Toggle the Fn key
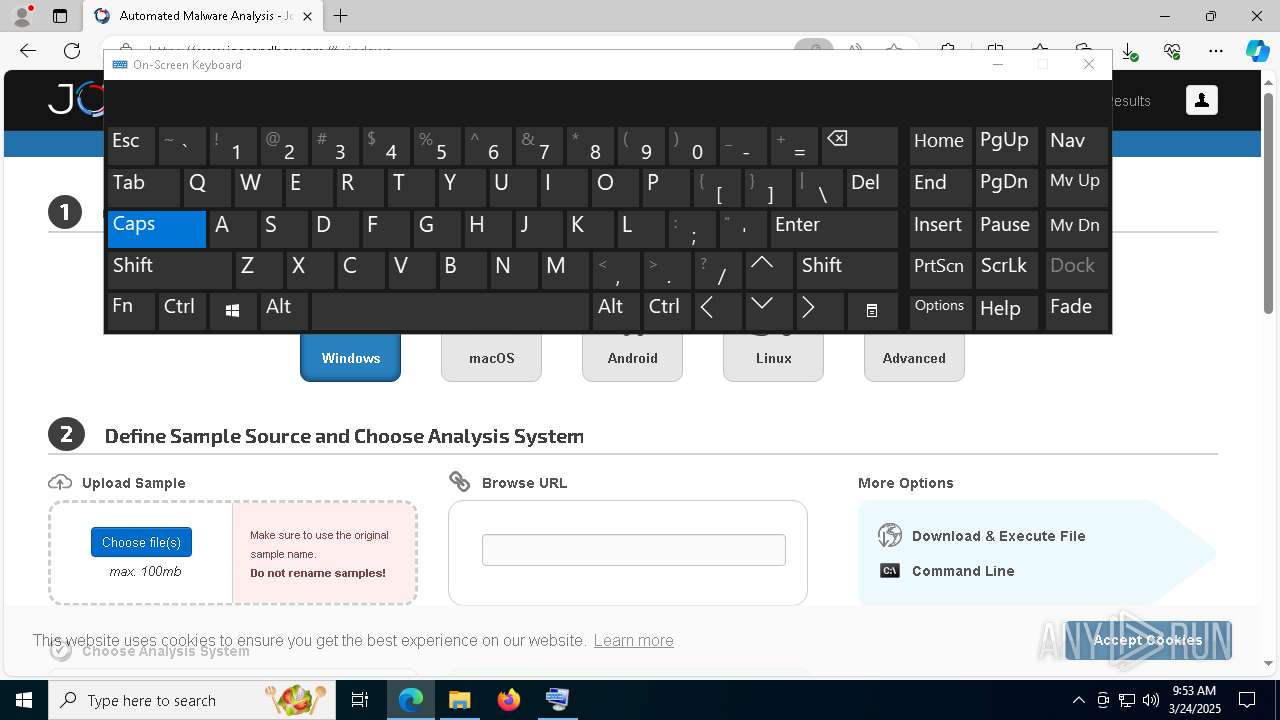Image resolution: width=1280 pixels, height=720 pixels. pyautogui.click(x=131, y=311)
